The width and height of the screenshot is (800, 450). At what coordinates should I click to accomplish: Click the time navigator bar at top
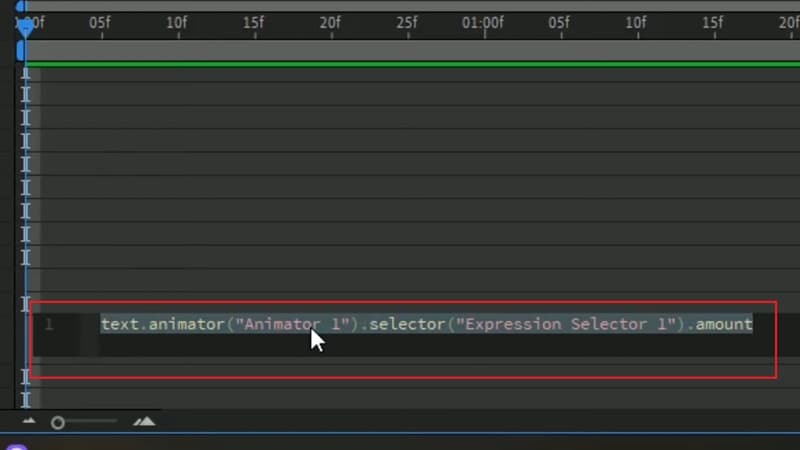tap(413, 6)
